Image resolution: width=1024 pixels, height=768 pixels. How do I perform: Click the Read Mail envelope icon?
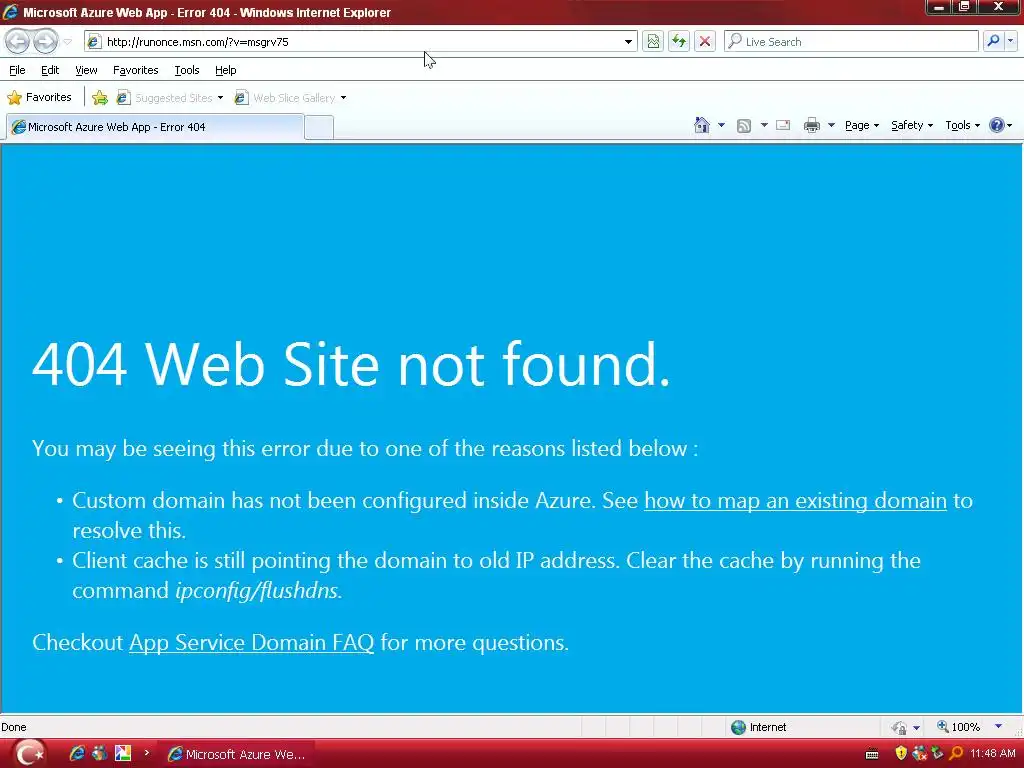pyautogui.click(x=783, y=125)
